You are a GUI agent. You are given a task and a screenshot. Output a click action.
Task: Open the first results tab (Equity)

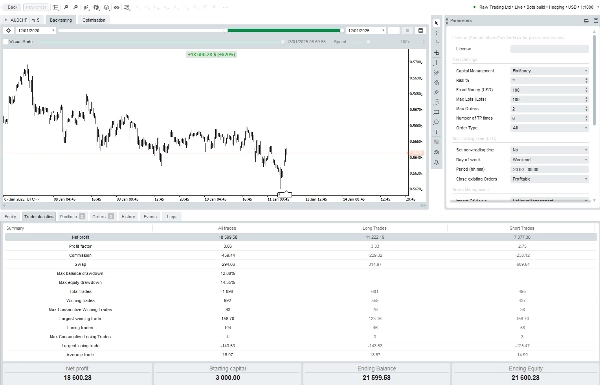(x=10, y=217)
